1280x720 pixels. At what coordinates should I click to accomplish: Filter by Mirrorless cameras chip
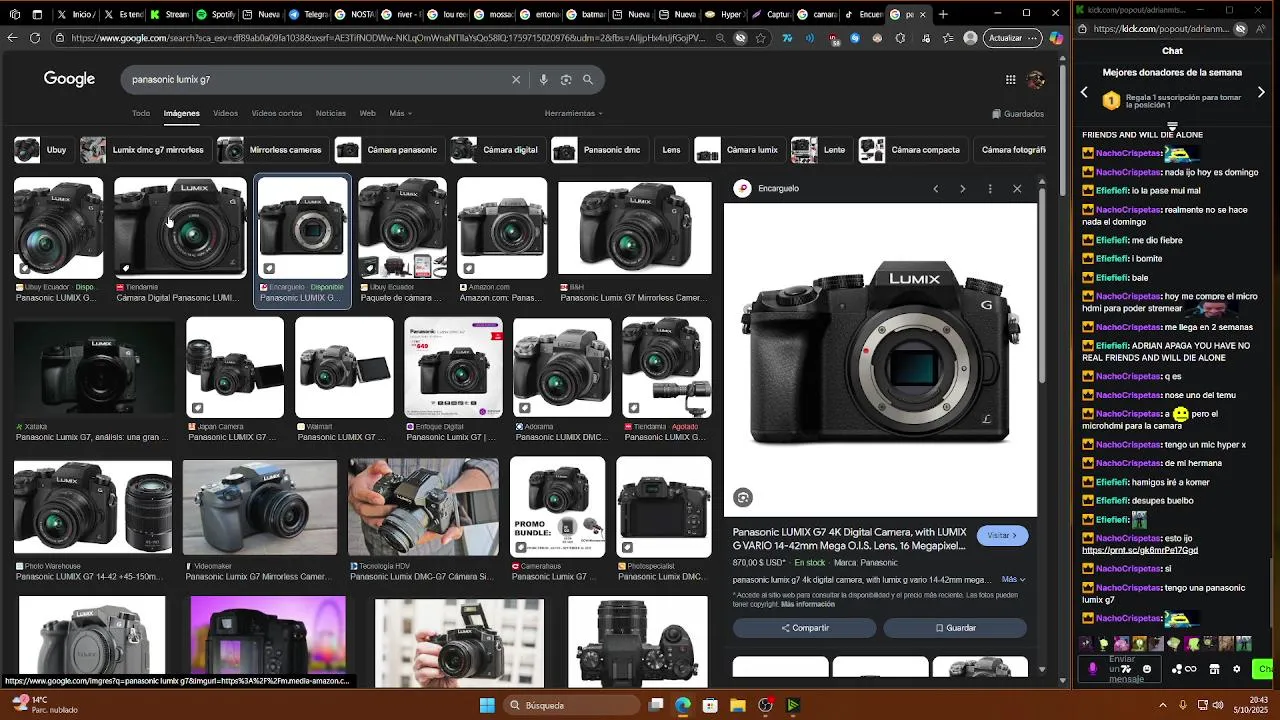[x=271, y=150]
